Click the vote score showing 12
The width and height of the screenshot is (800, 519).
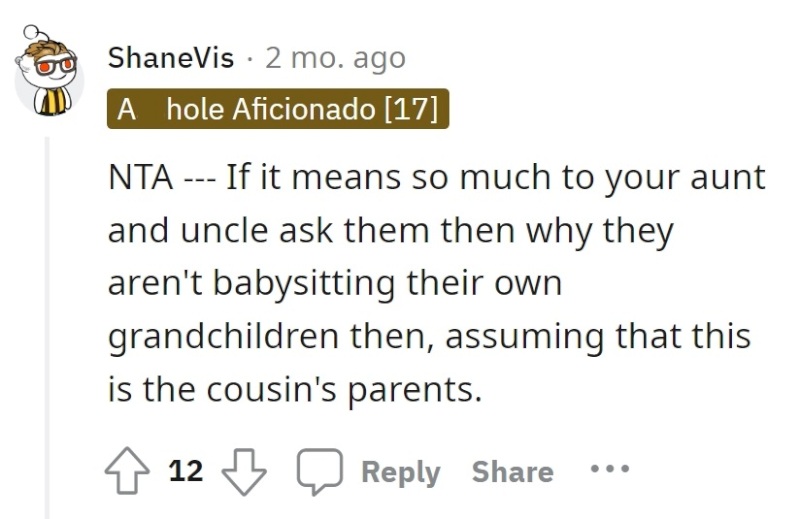point(186,471)
